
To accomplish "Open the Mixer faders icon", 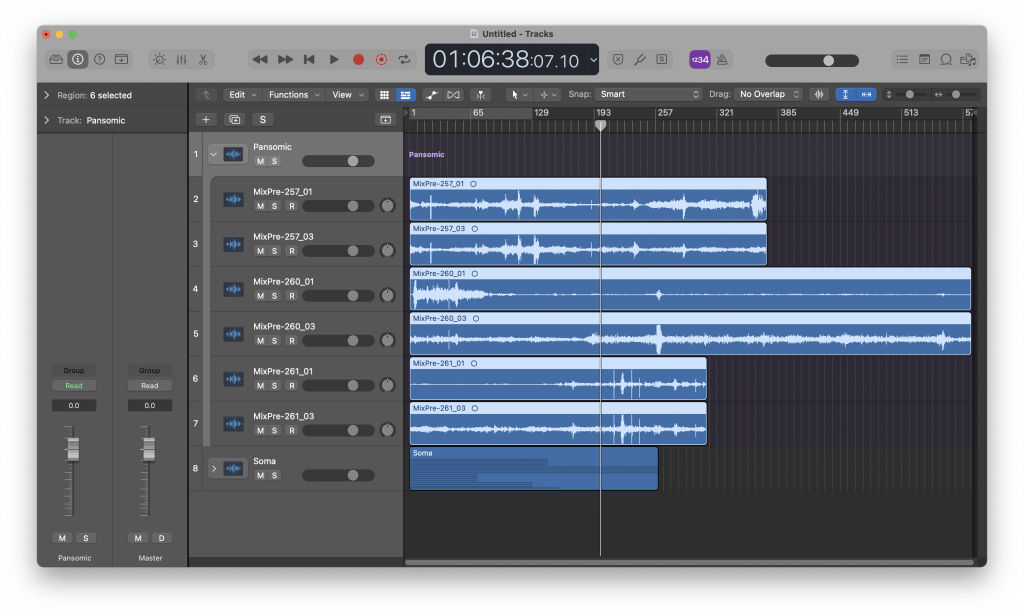I will pyautogui.click(x=182, y=59).
